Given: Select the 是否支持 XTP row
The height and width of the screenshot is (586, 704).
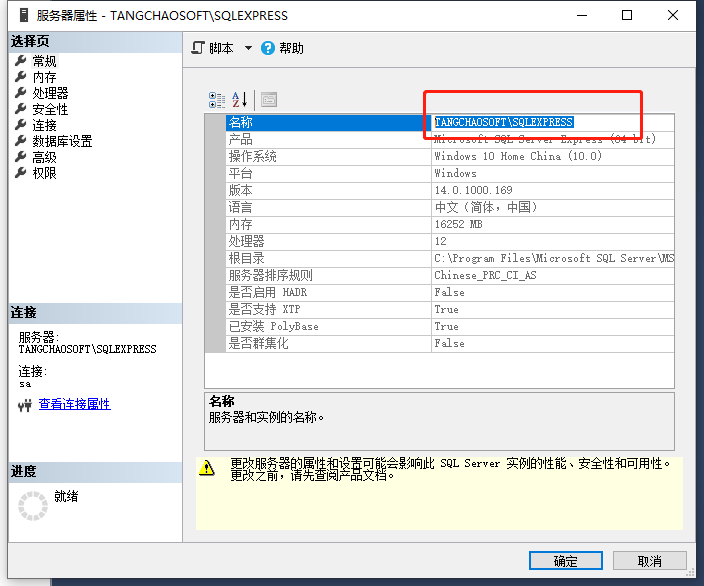Looking at the screenshot, I should (328, 310).
